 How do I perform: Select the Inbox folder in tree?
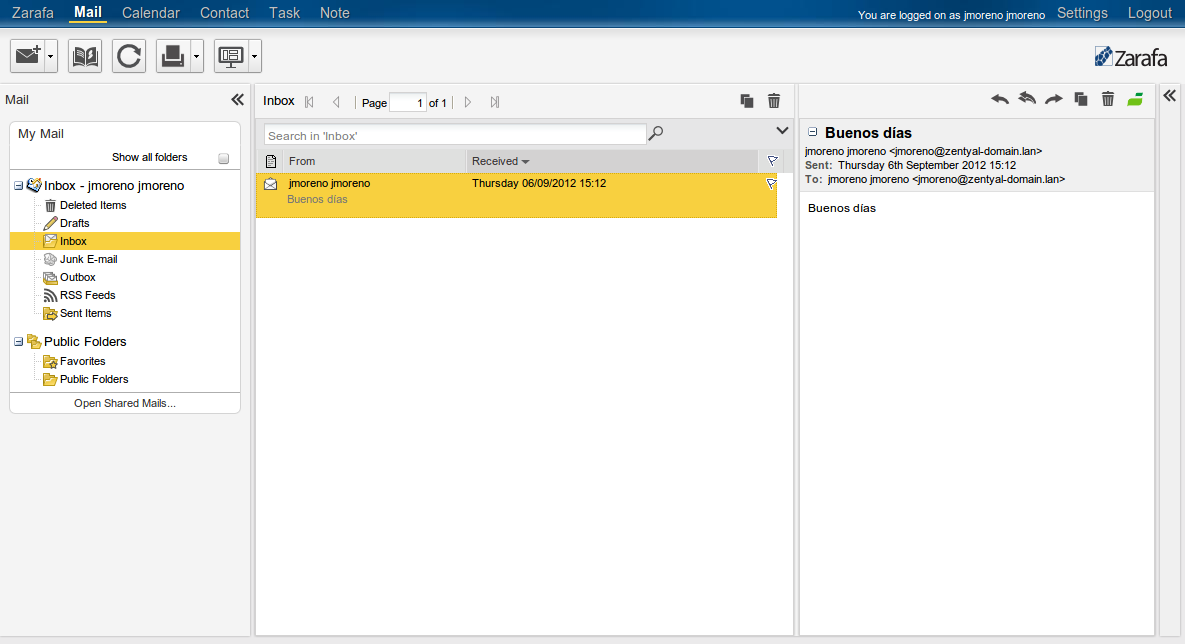point(125,241)
